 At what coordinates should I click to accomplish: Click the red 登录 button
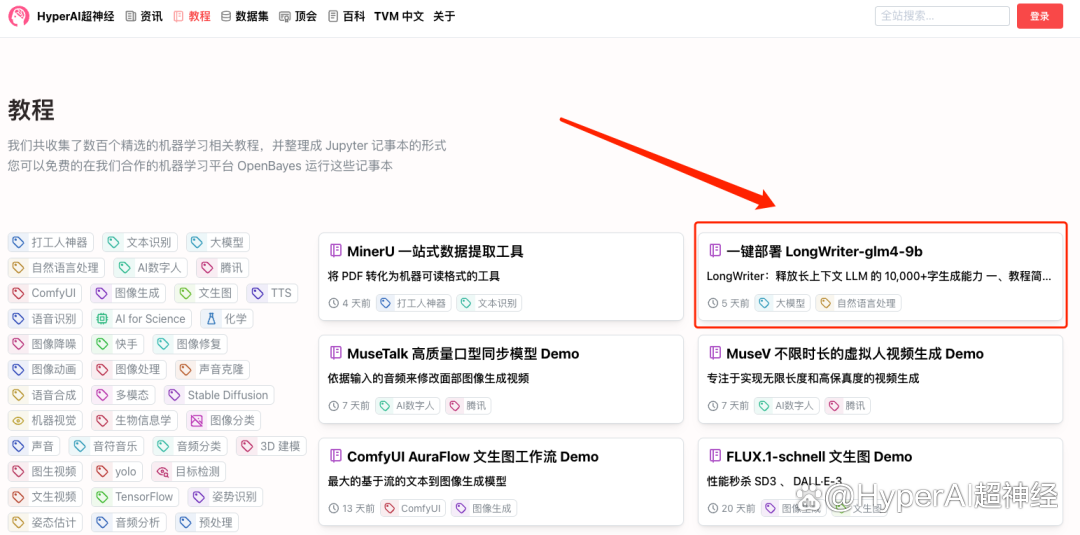coord(1039,17)
